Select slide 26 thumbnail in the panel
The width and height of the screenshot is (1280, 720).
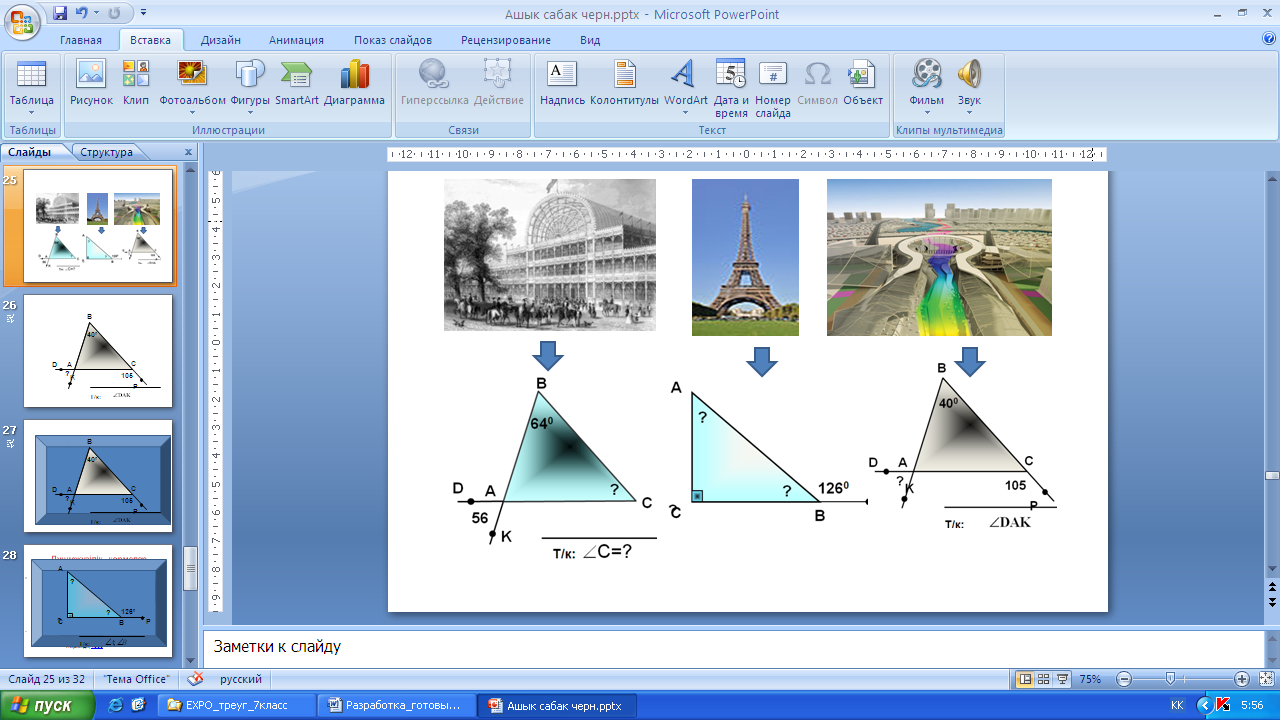(98, 351)
